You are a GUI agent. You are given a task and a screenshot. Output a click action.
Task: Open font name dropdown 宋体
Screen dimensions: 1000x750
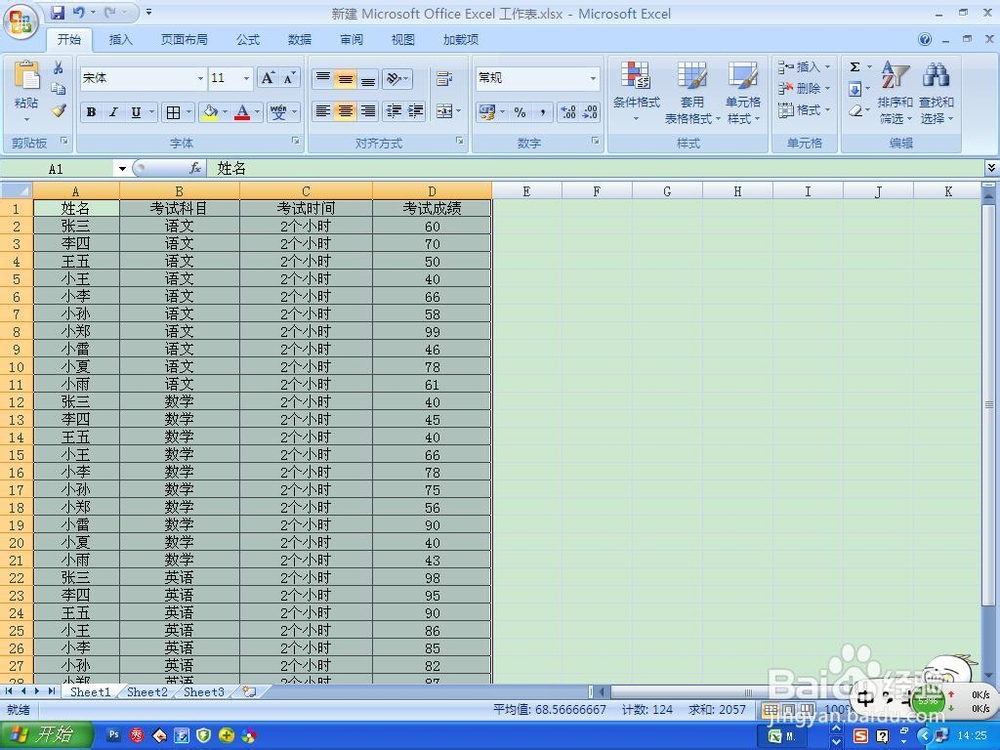tap(200, 78)
